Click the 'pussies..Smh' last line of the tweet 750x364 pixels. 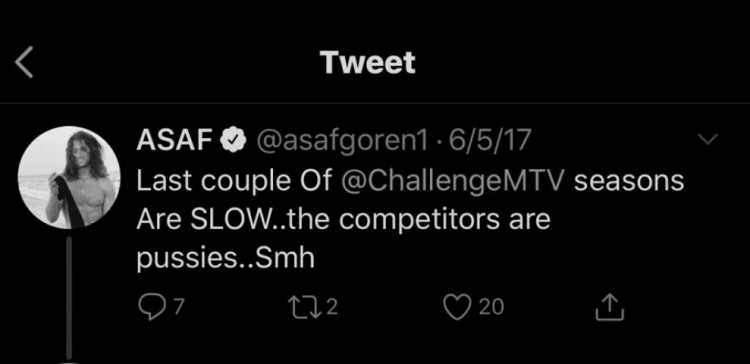click(x=225, y=259)
